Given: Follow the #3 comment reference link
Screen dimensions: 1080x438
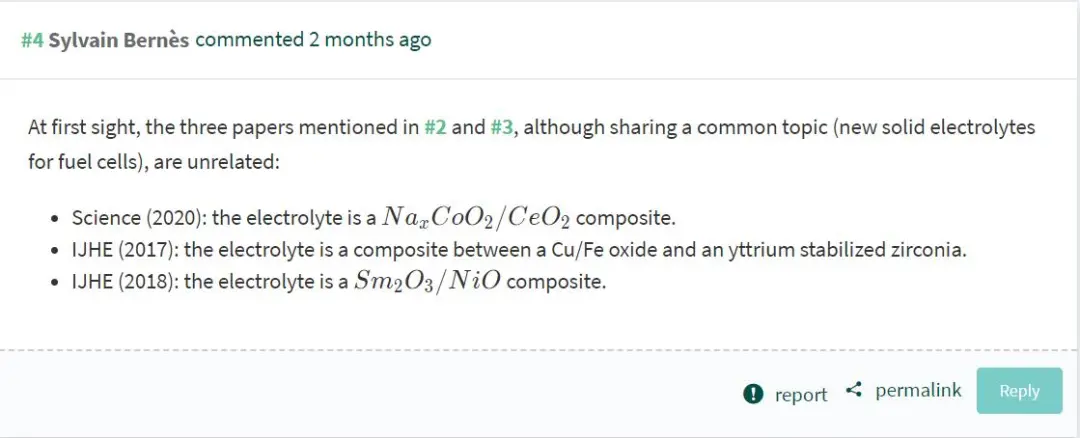Looking at the screenshot, I should coord(501,128).
